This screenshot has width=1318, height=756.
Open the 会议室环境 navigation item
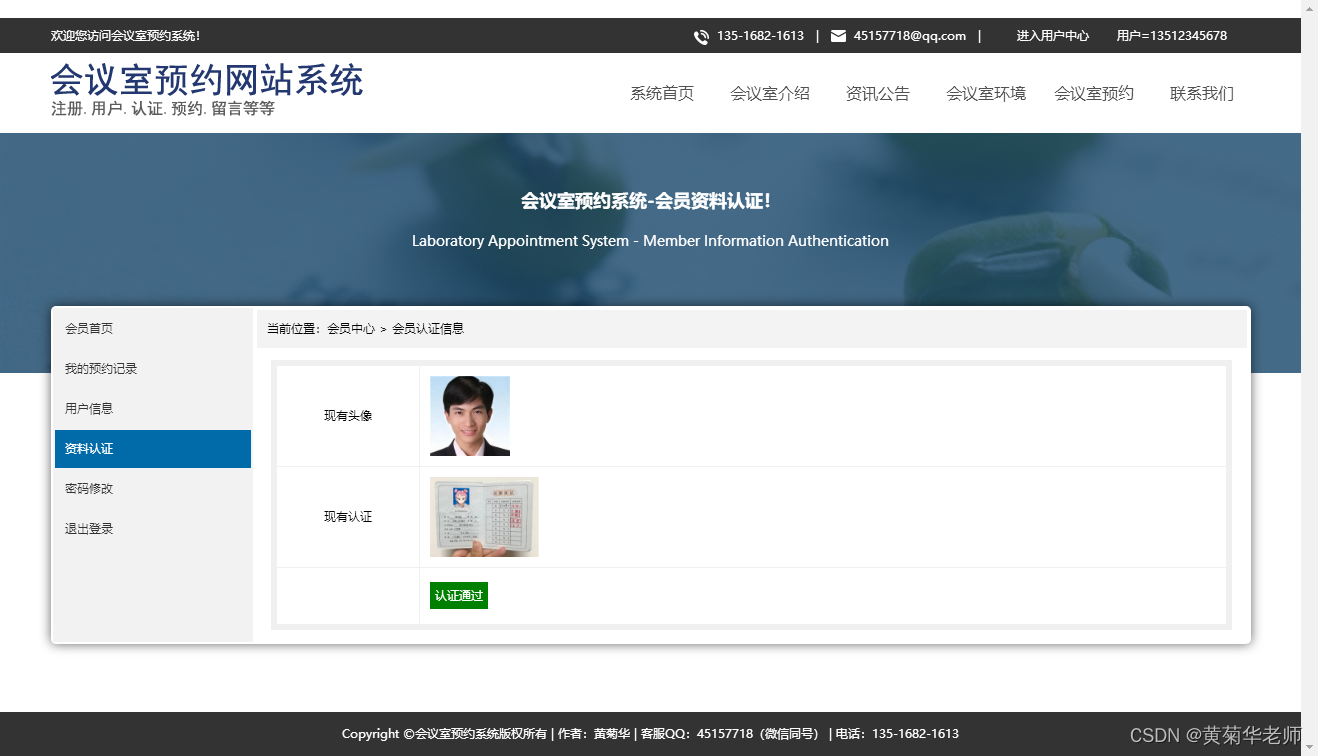pos(986,93)
